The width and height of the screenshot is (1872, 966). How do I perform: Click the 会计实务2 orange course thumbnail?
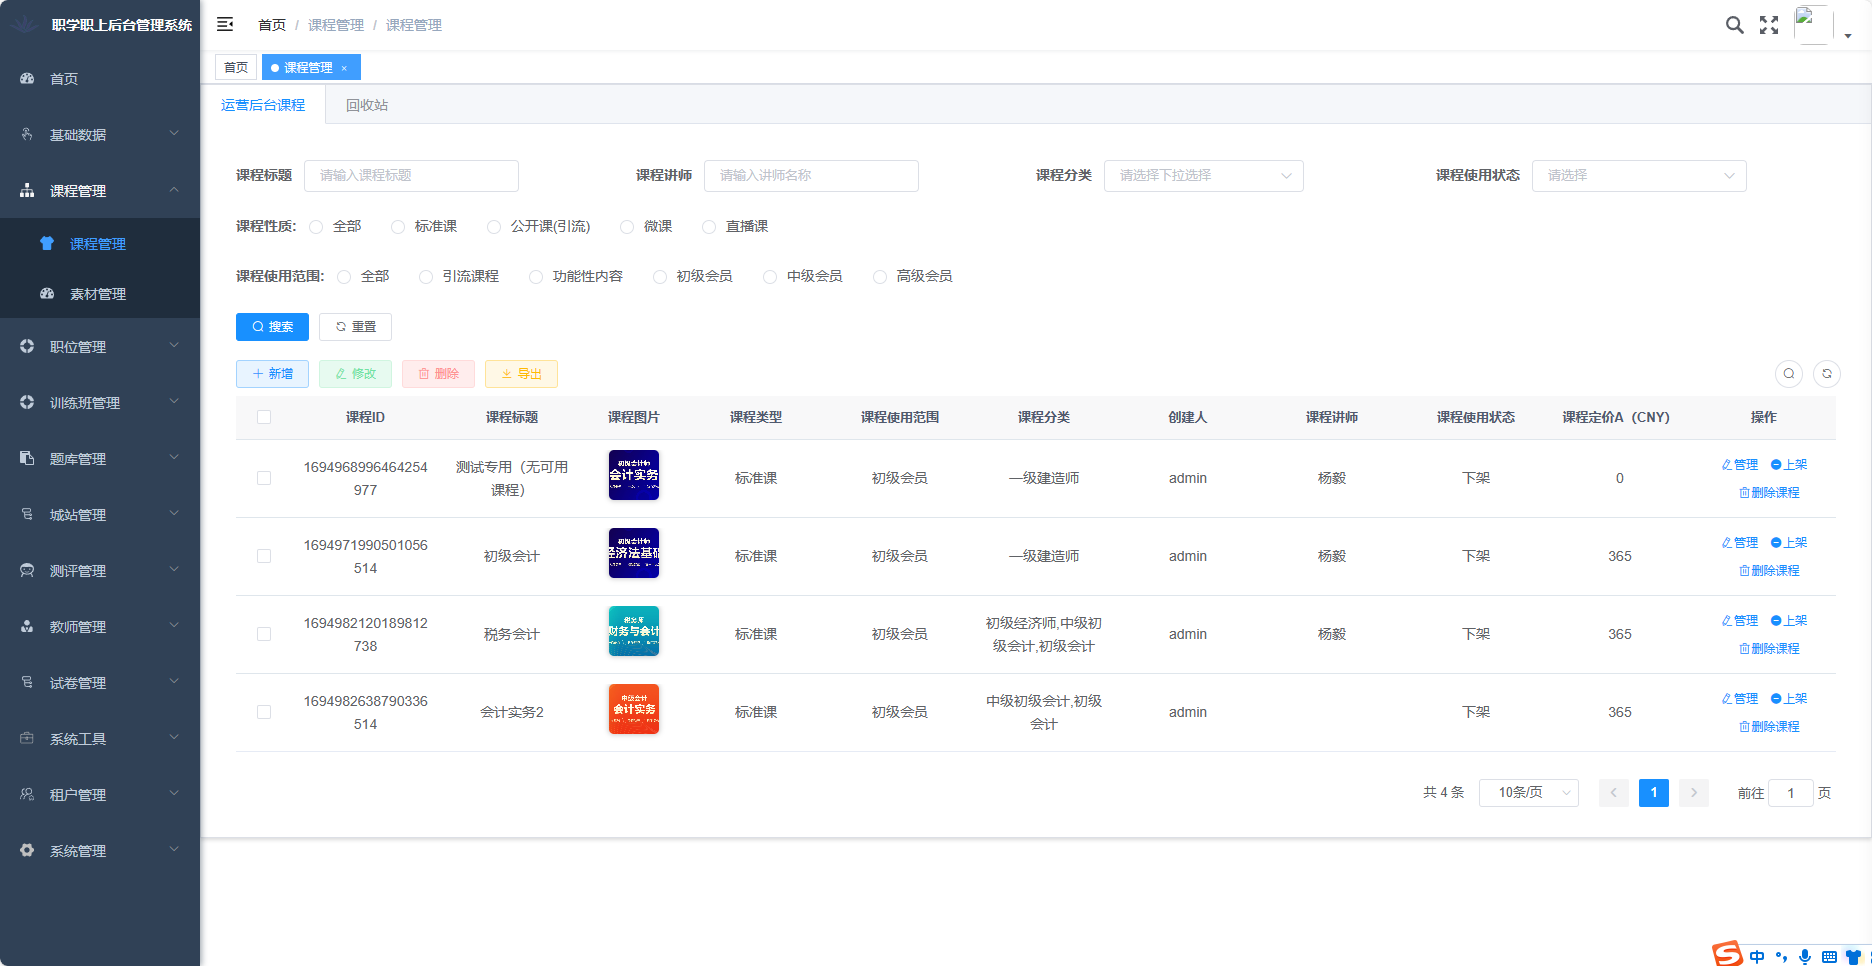click(634, 709)
